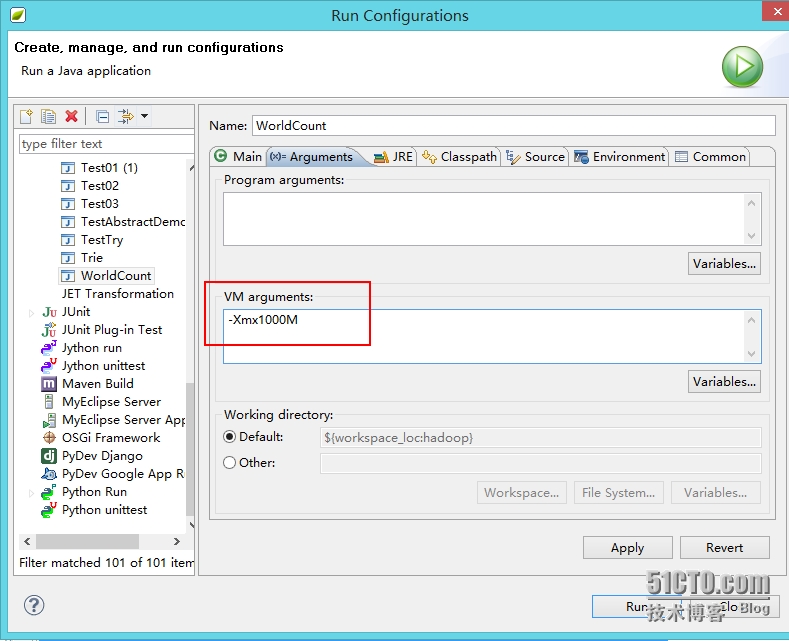This screenshot has width=789, height=641.
Task: Open the filter launch configurations icon
Action: pos(125,117)
